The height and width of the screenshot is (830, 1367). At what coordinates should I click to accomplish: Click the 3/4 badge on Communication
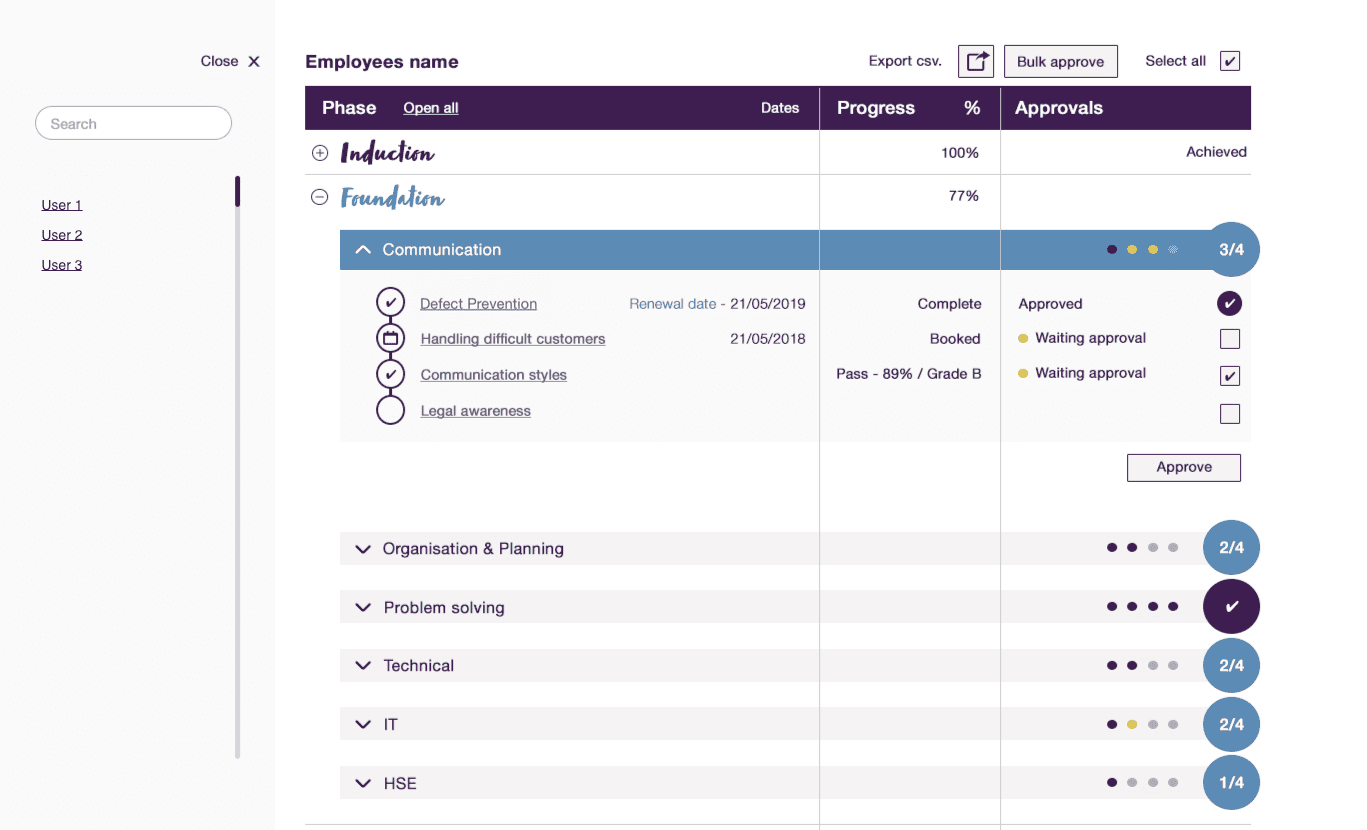click(1231, 250)
